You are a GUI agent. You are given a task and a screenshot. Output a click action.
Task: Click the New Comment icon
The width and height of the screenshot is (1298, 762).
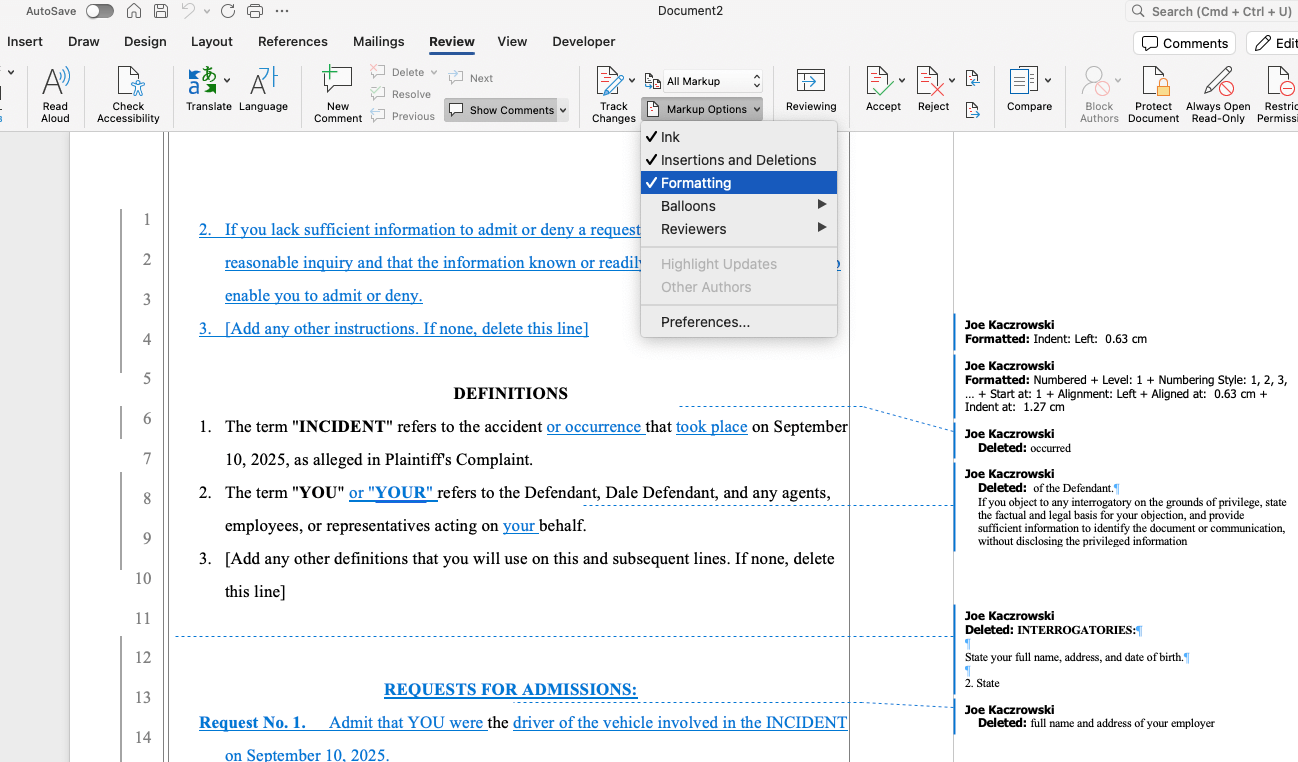point(338,85)
